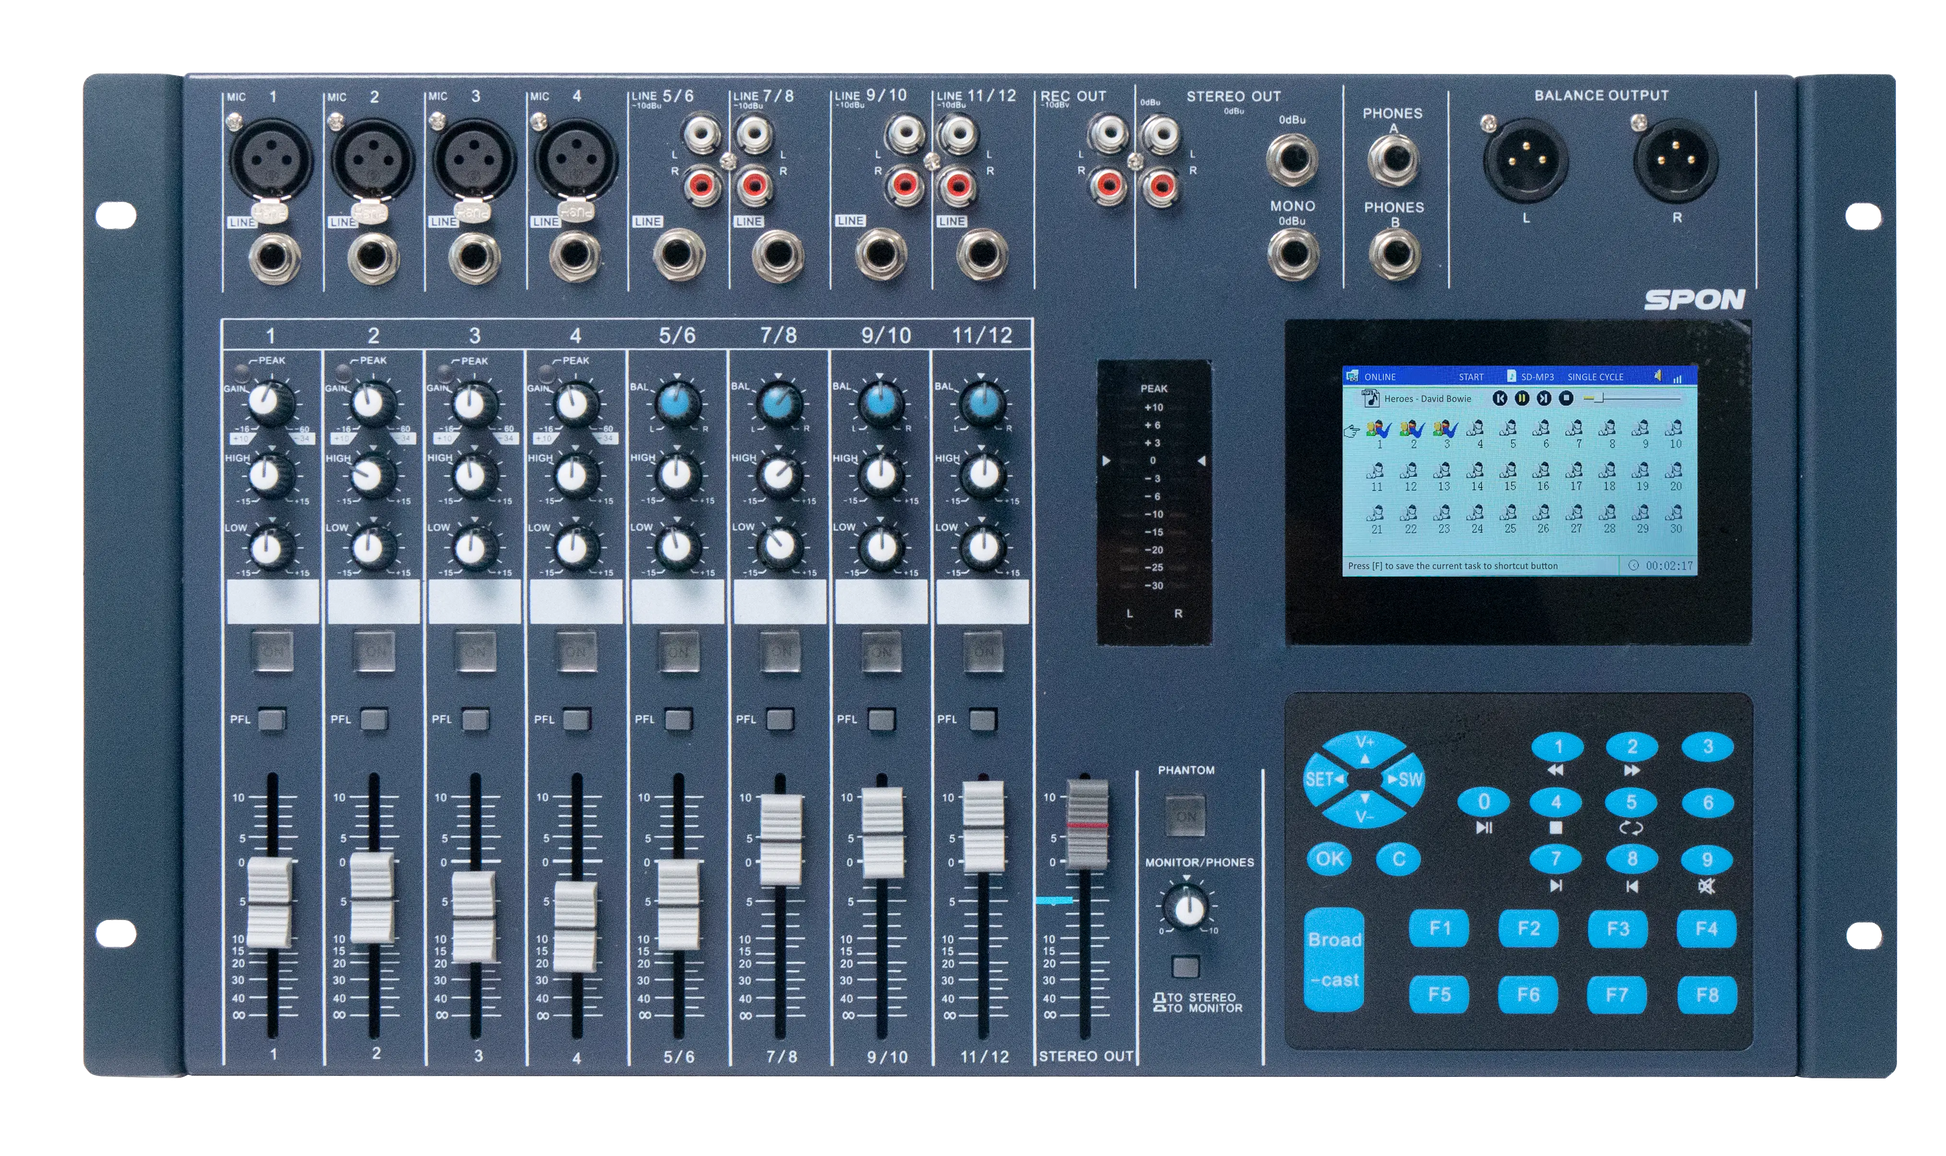Viewport: 1946px width, 1156px height.
Task: Push the SW right arrow key
Action: 1404,779
